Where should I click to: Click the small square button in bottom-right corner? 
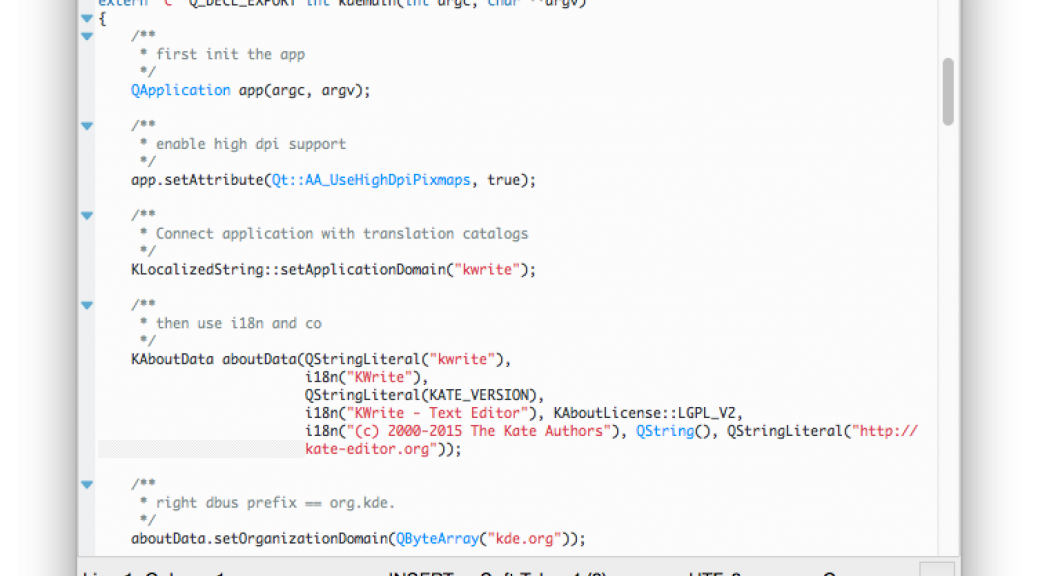tap(936, 569)
